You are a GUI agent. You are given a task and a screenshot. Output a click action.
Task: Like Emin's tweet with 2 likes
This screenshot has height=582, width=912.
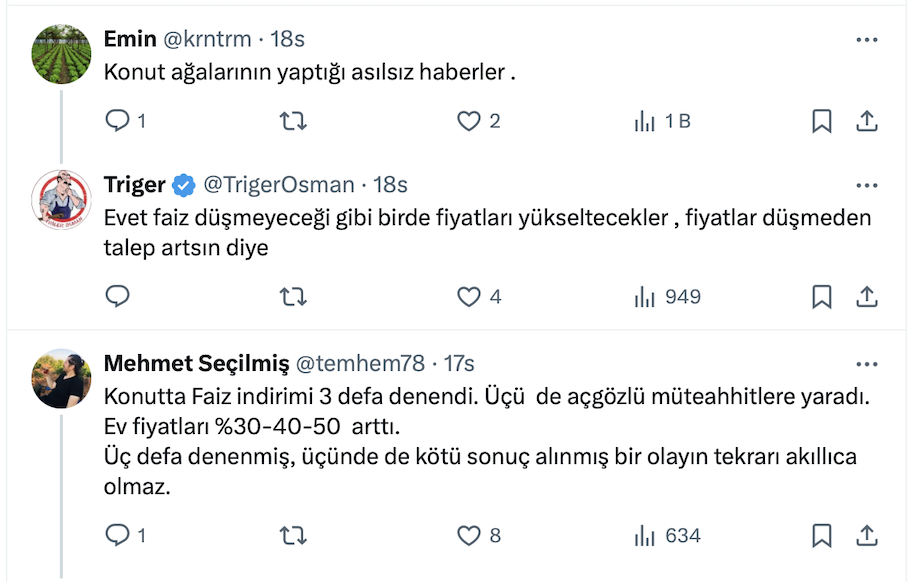[469, 121]
